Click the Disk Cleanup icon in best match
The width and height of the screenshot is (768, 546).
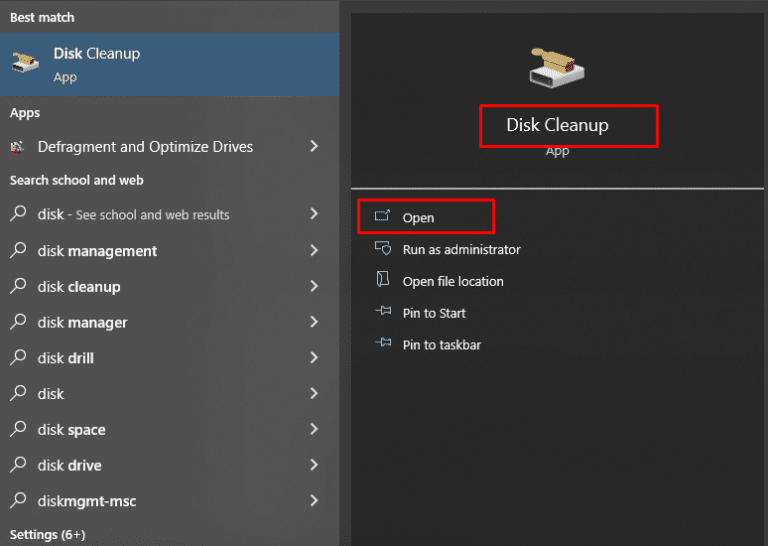click(x=25, y=63)
